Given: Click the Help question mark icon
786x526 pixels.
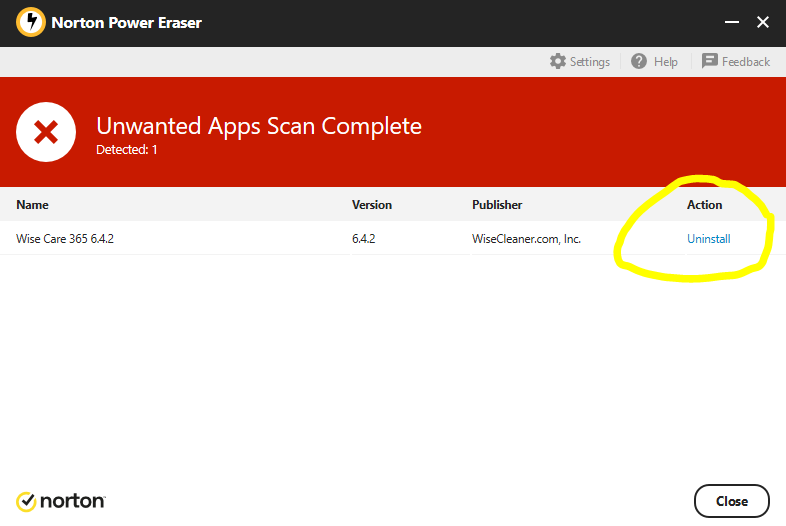Looking at the screenshot, I should pos(639,61).
